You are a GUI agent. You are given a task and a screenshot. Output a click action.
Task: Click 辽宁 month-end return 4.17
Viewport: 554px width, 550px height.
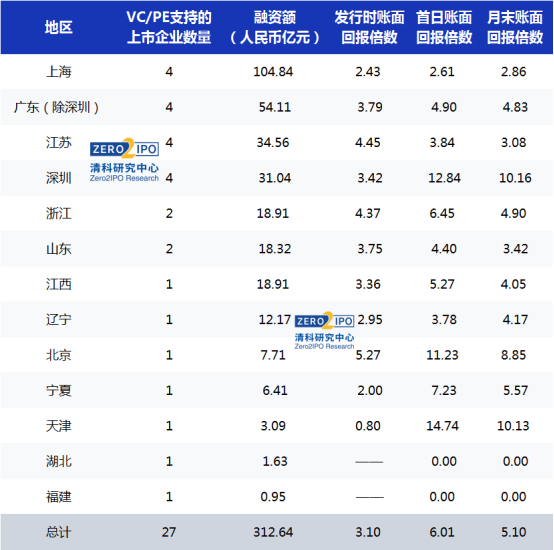tap(515, 319)
